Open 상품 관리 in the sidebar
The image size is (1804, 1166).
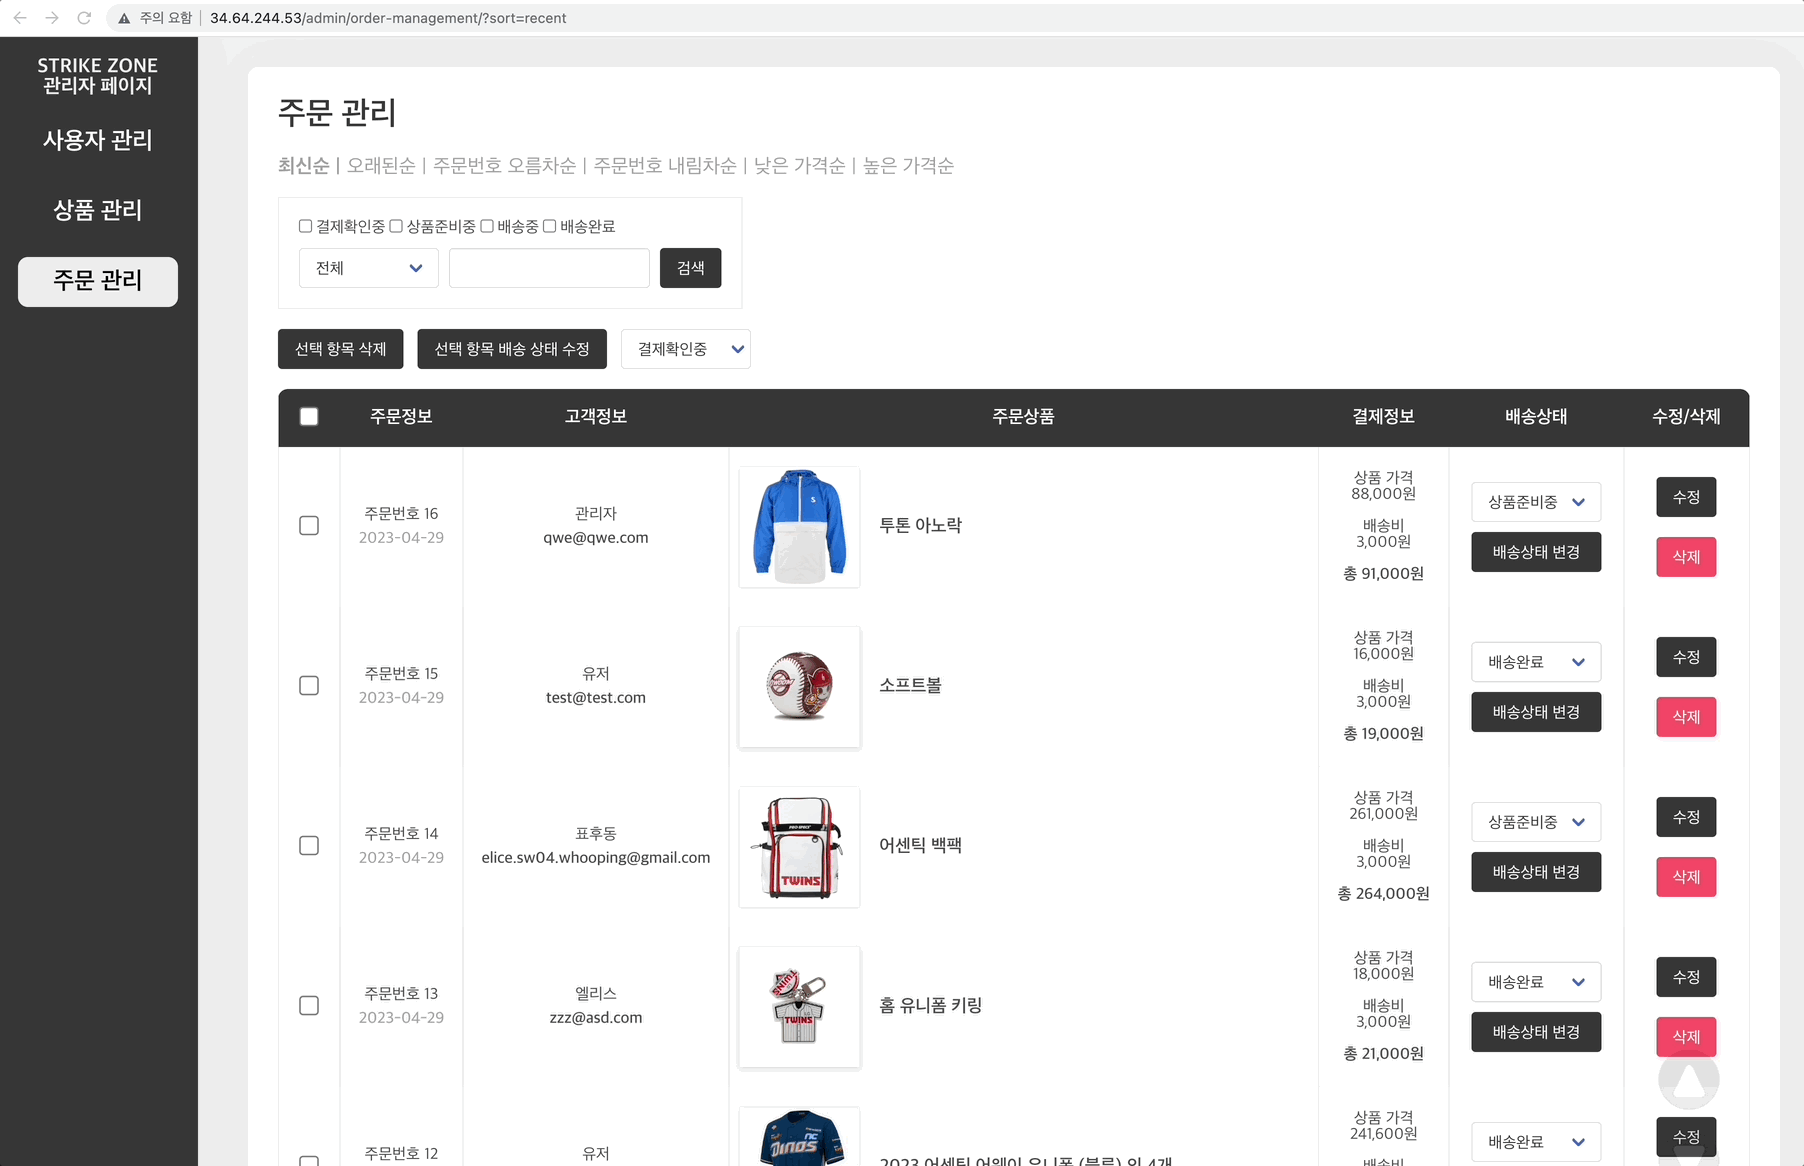pos(98,210)
